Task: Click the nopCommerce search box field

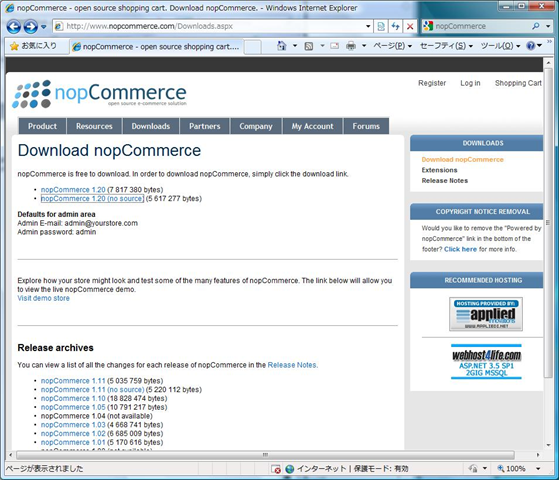Action: click(x=481, y=26)
